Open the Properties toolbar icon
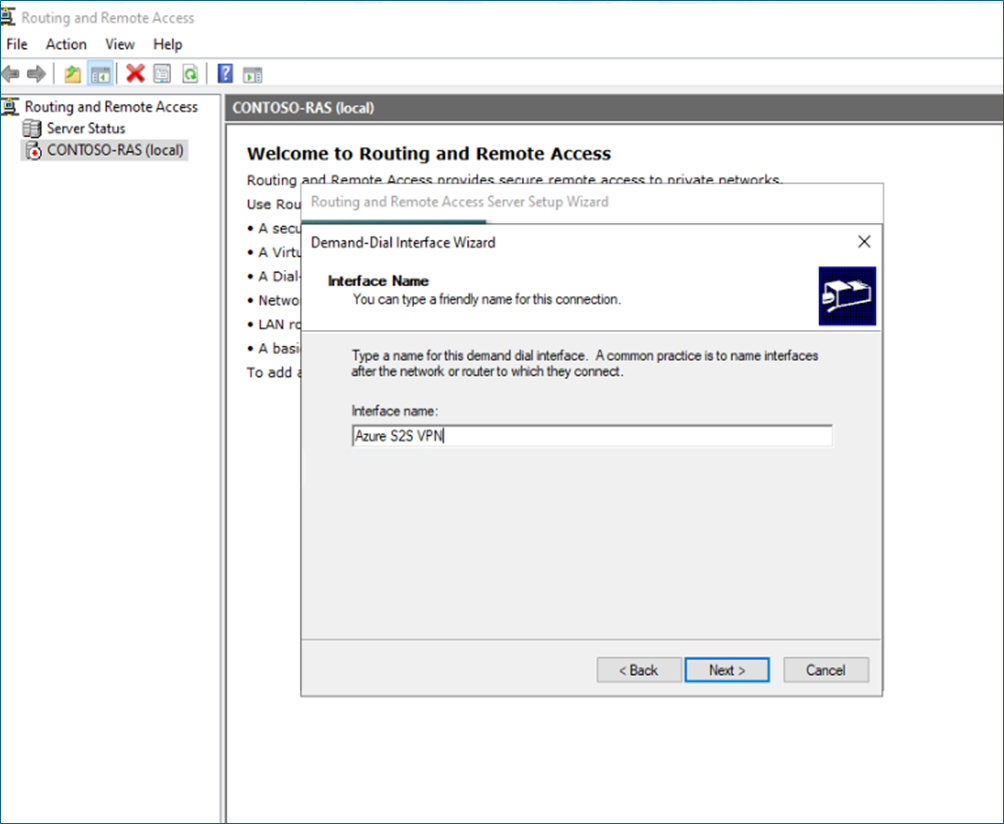The height and width of the screenshot is (824, 1004). (x=162, y=74)
